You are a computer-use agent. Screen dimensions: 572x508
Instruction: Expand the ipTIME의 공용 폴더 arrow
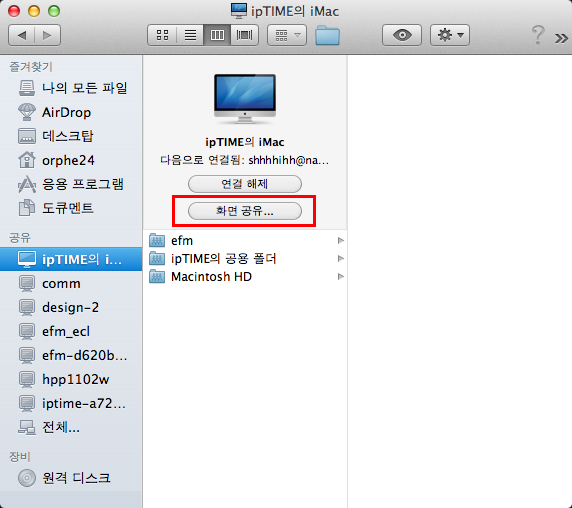point(341,259)
